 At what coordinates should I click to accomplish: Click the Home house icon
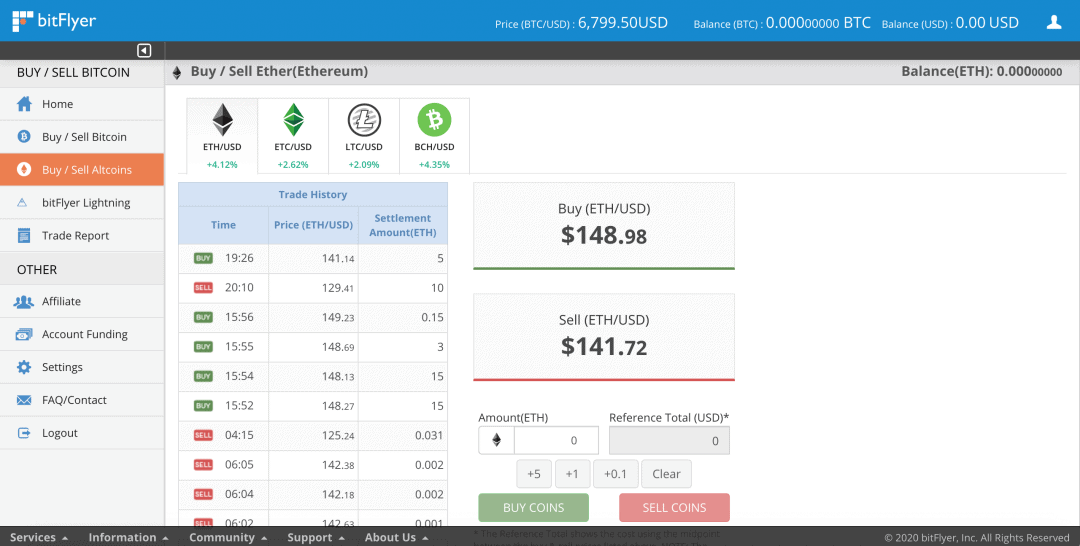pos(24,104)
